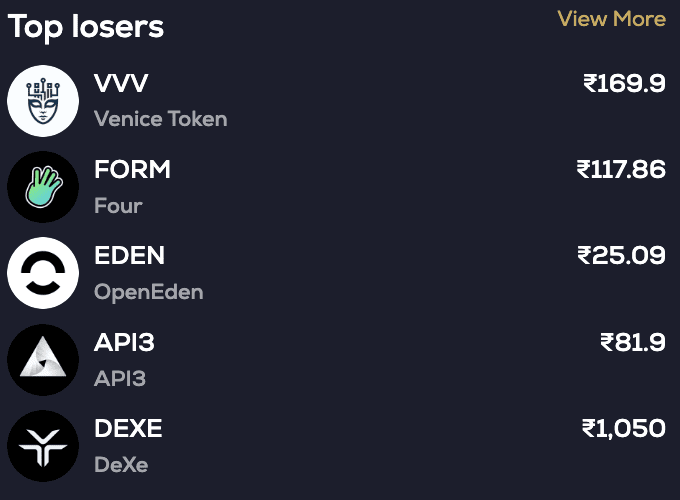This screenshot has height=500, width=680.
Task: Click the EDEN OpenEden logo icon
Action: (x=43, y=273)
